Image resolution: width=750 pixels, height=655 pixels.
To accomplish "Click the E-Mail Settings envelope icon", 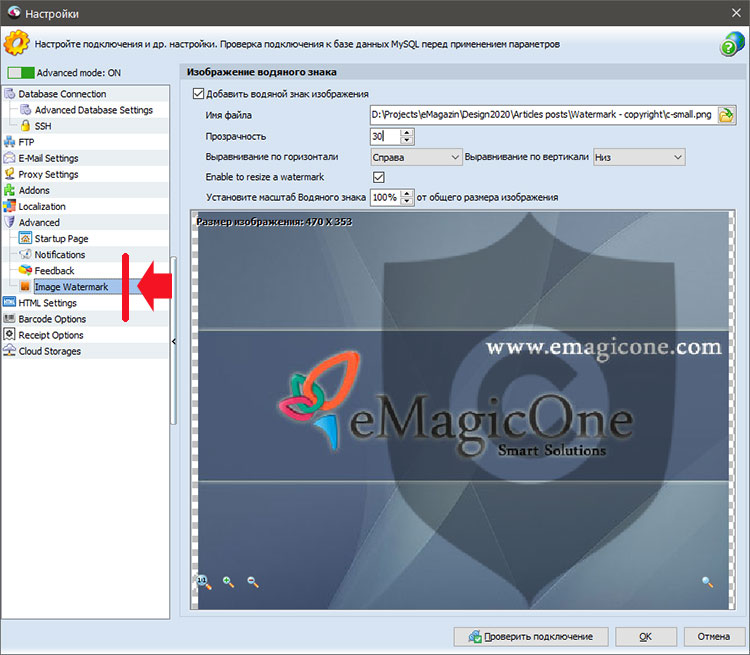I will pyautogui.click(x=10, y=158).
